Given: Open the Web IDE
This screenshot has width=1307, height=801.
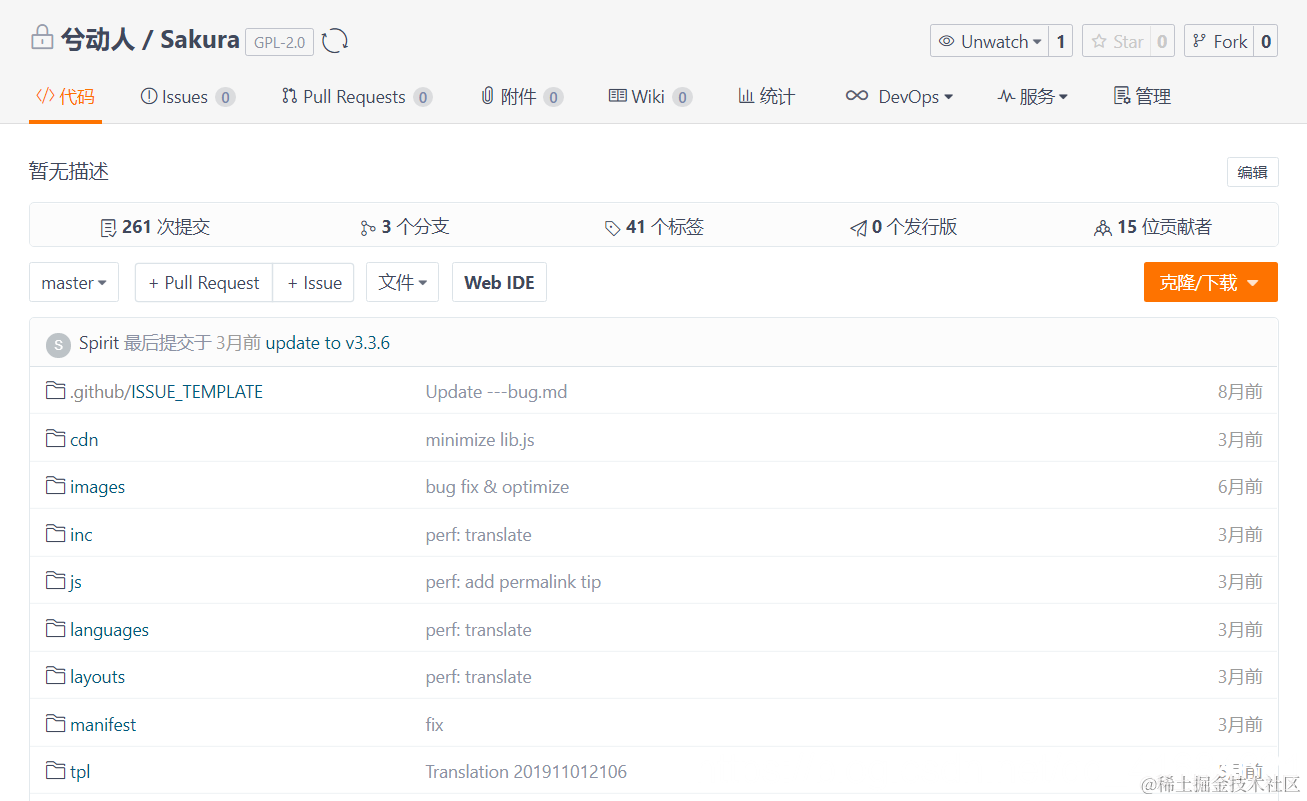Looking at the screenshot, I should 499,283.
